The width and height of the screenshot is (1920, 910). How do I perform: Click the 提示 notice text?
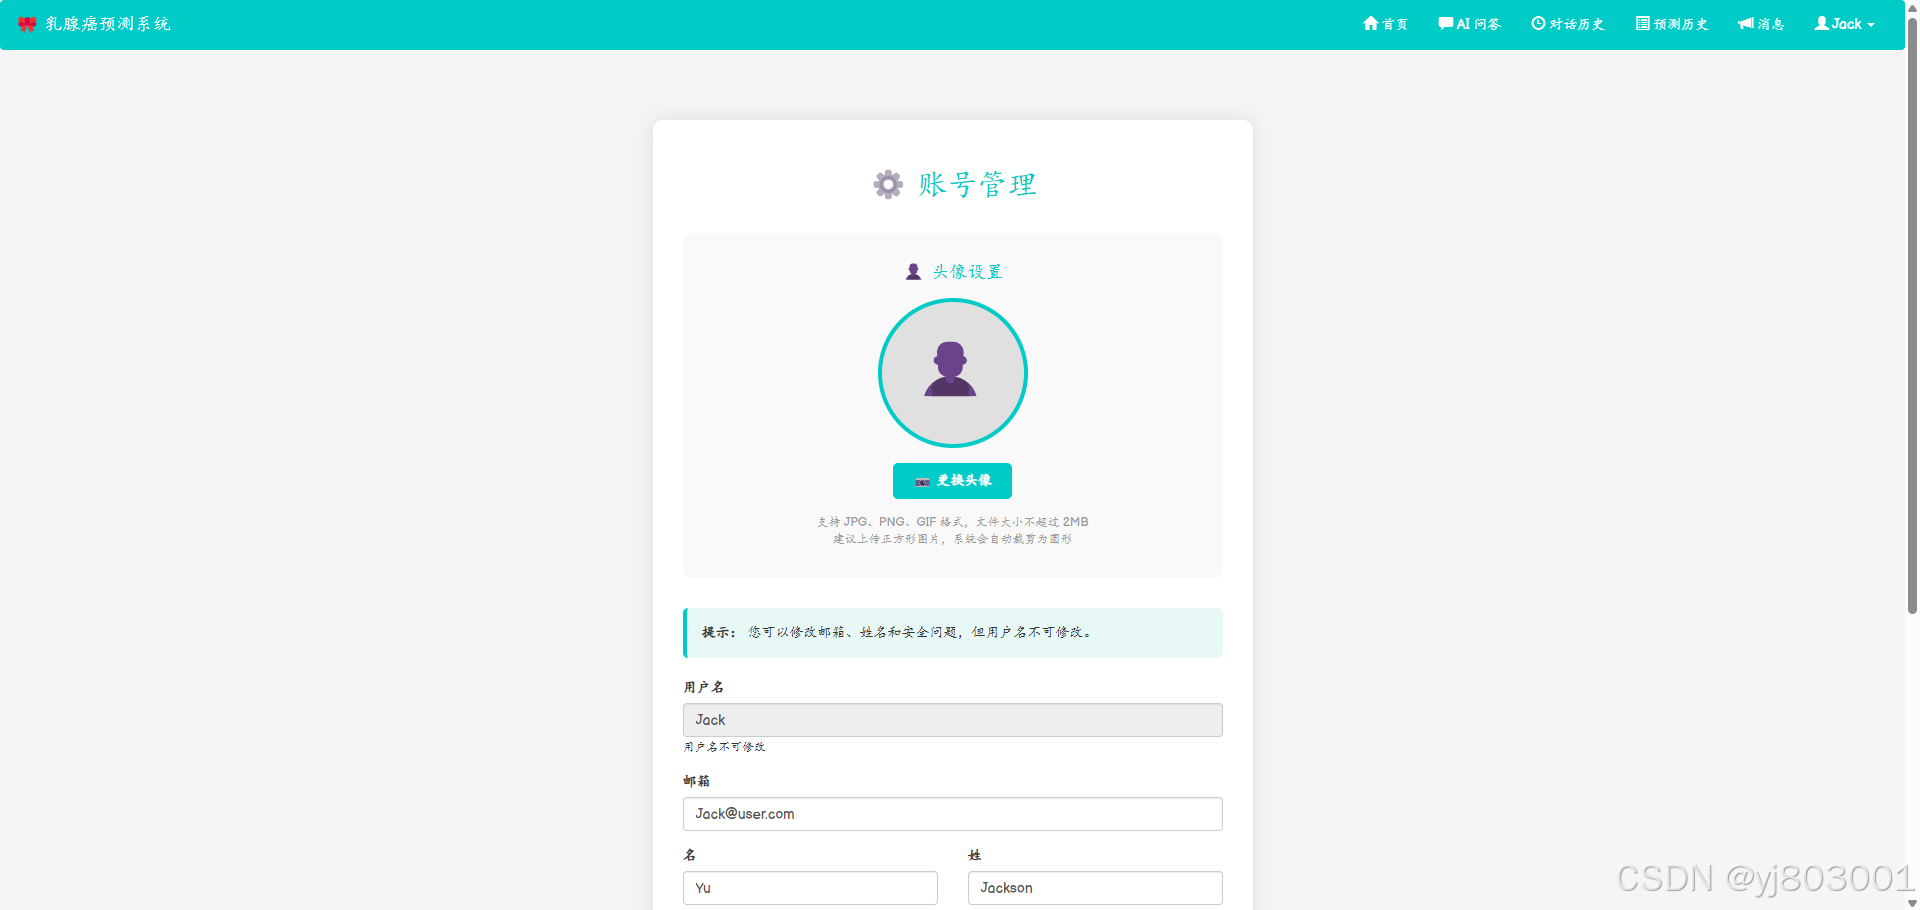[897, 632]
